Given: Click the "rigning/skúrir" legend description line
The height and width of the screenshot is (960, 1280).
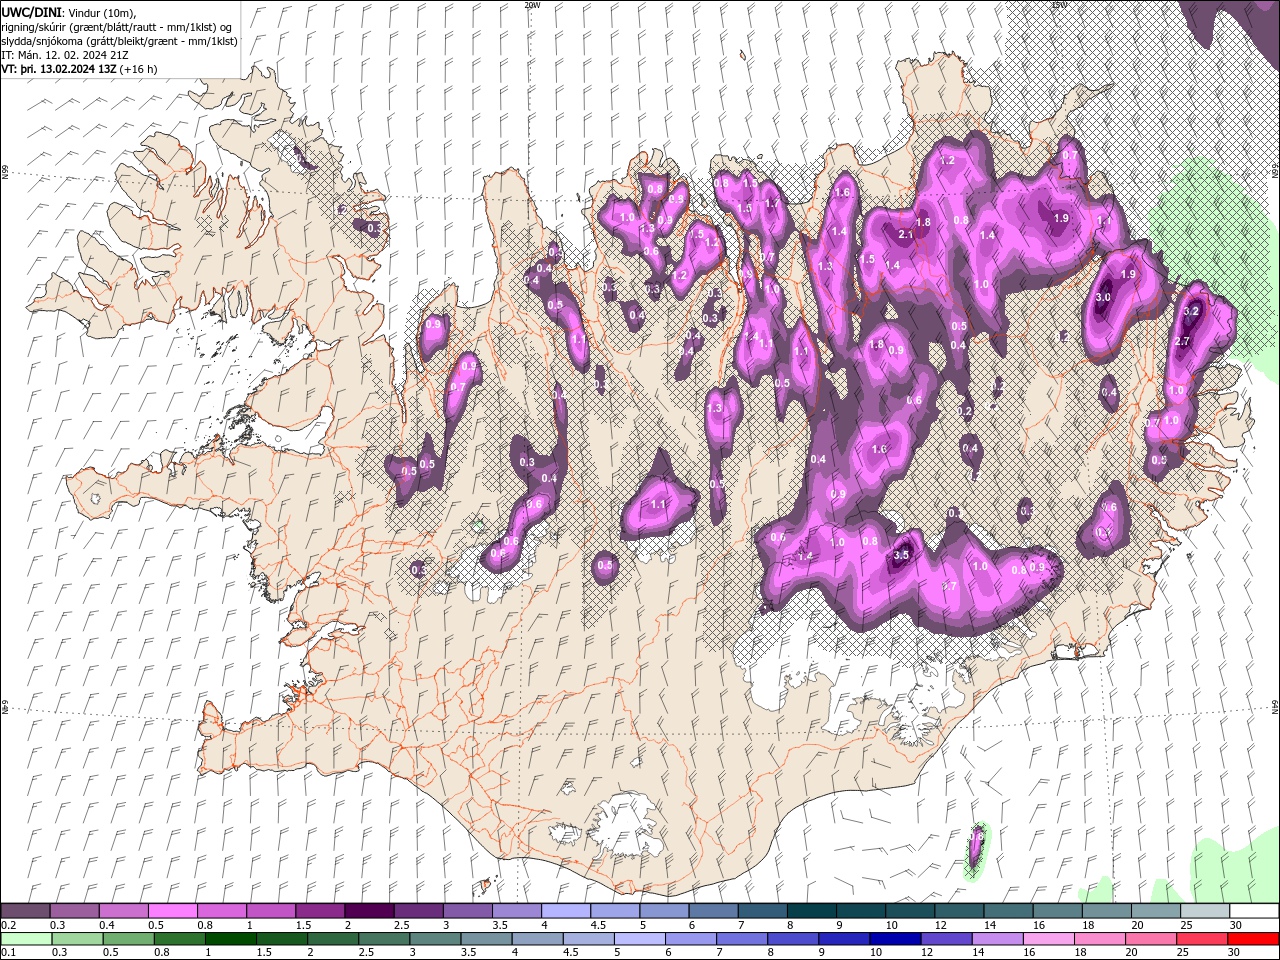Looking at the screenshot, I should pyautogui.click(x=118, y=26).
